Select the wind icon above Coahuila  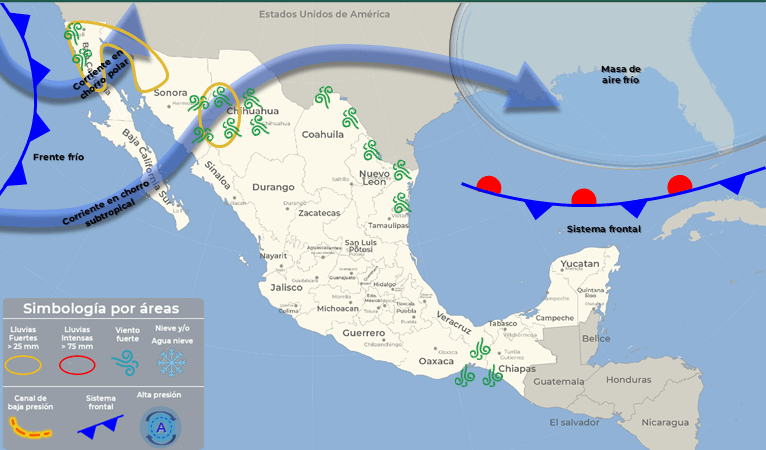pyautogui.click(x=324, y=97)
